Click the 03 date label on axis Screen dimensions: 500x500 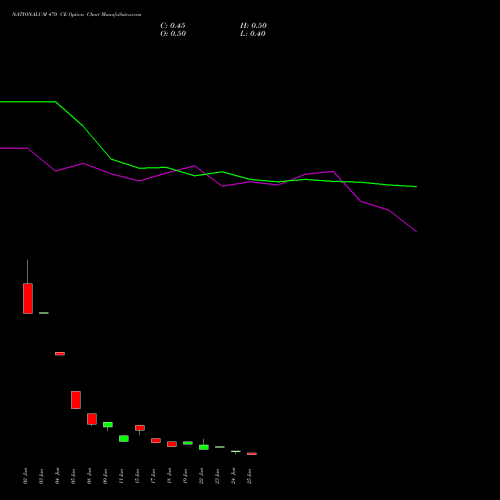(x=41, y=476)
